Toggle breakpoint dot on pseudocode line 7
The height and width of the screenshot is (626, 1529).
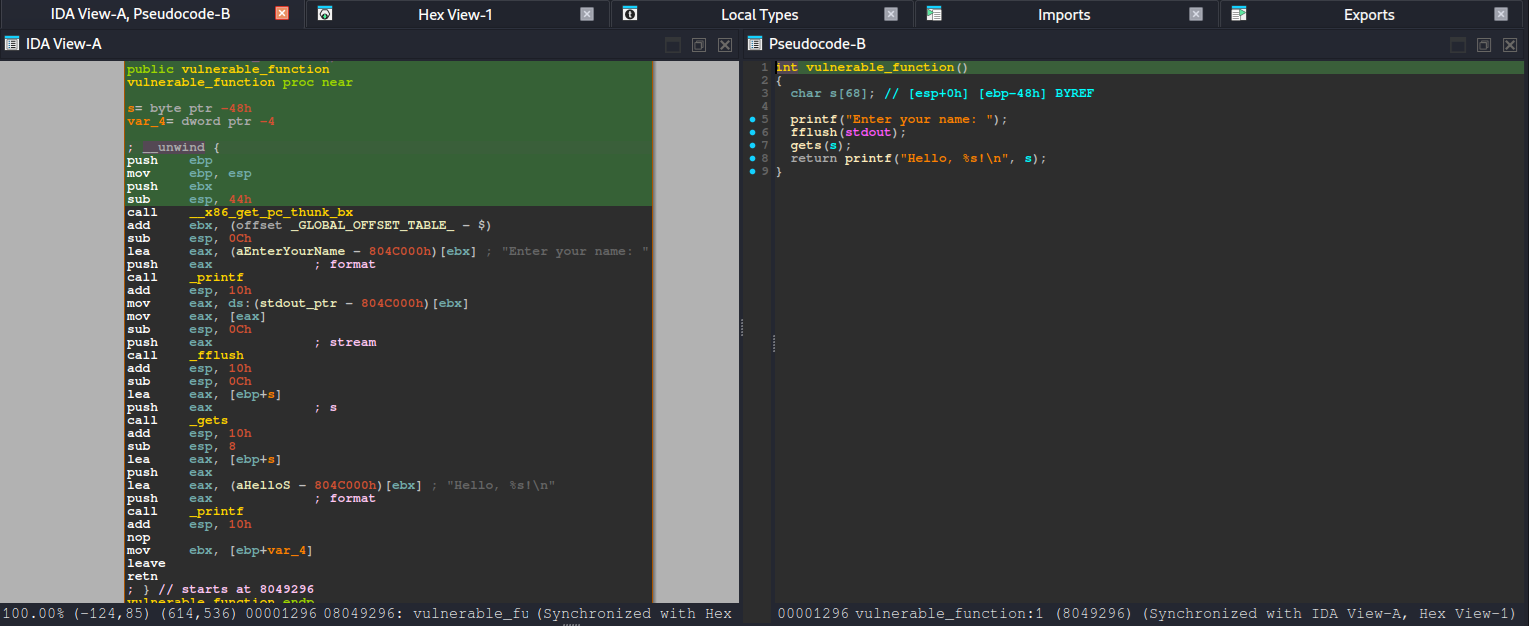(x=752, y=146)
